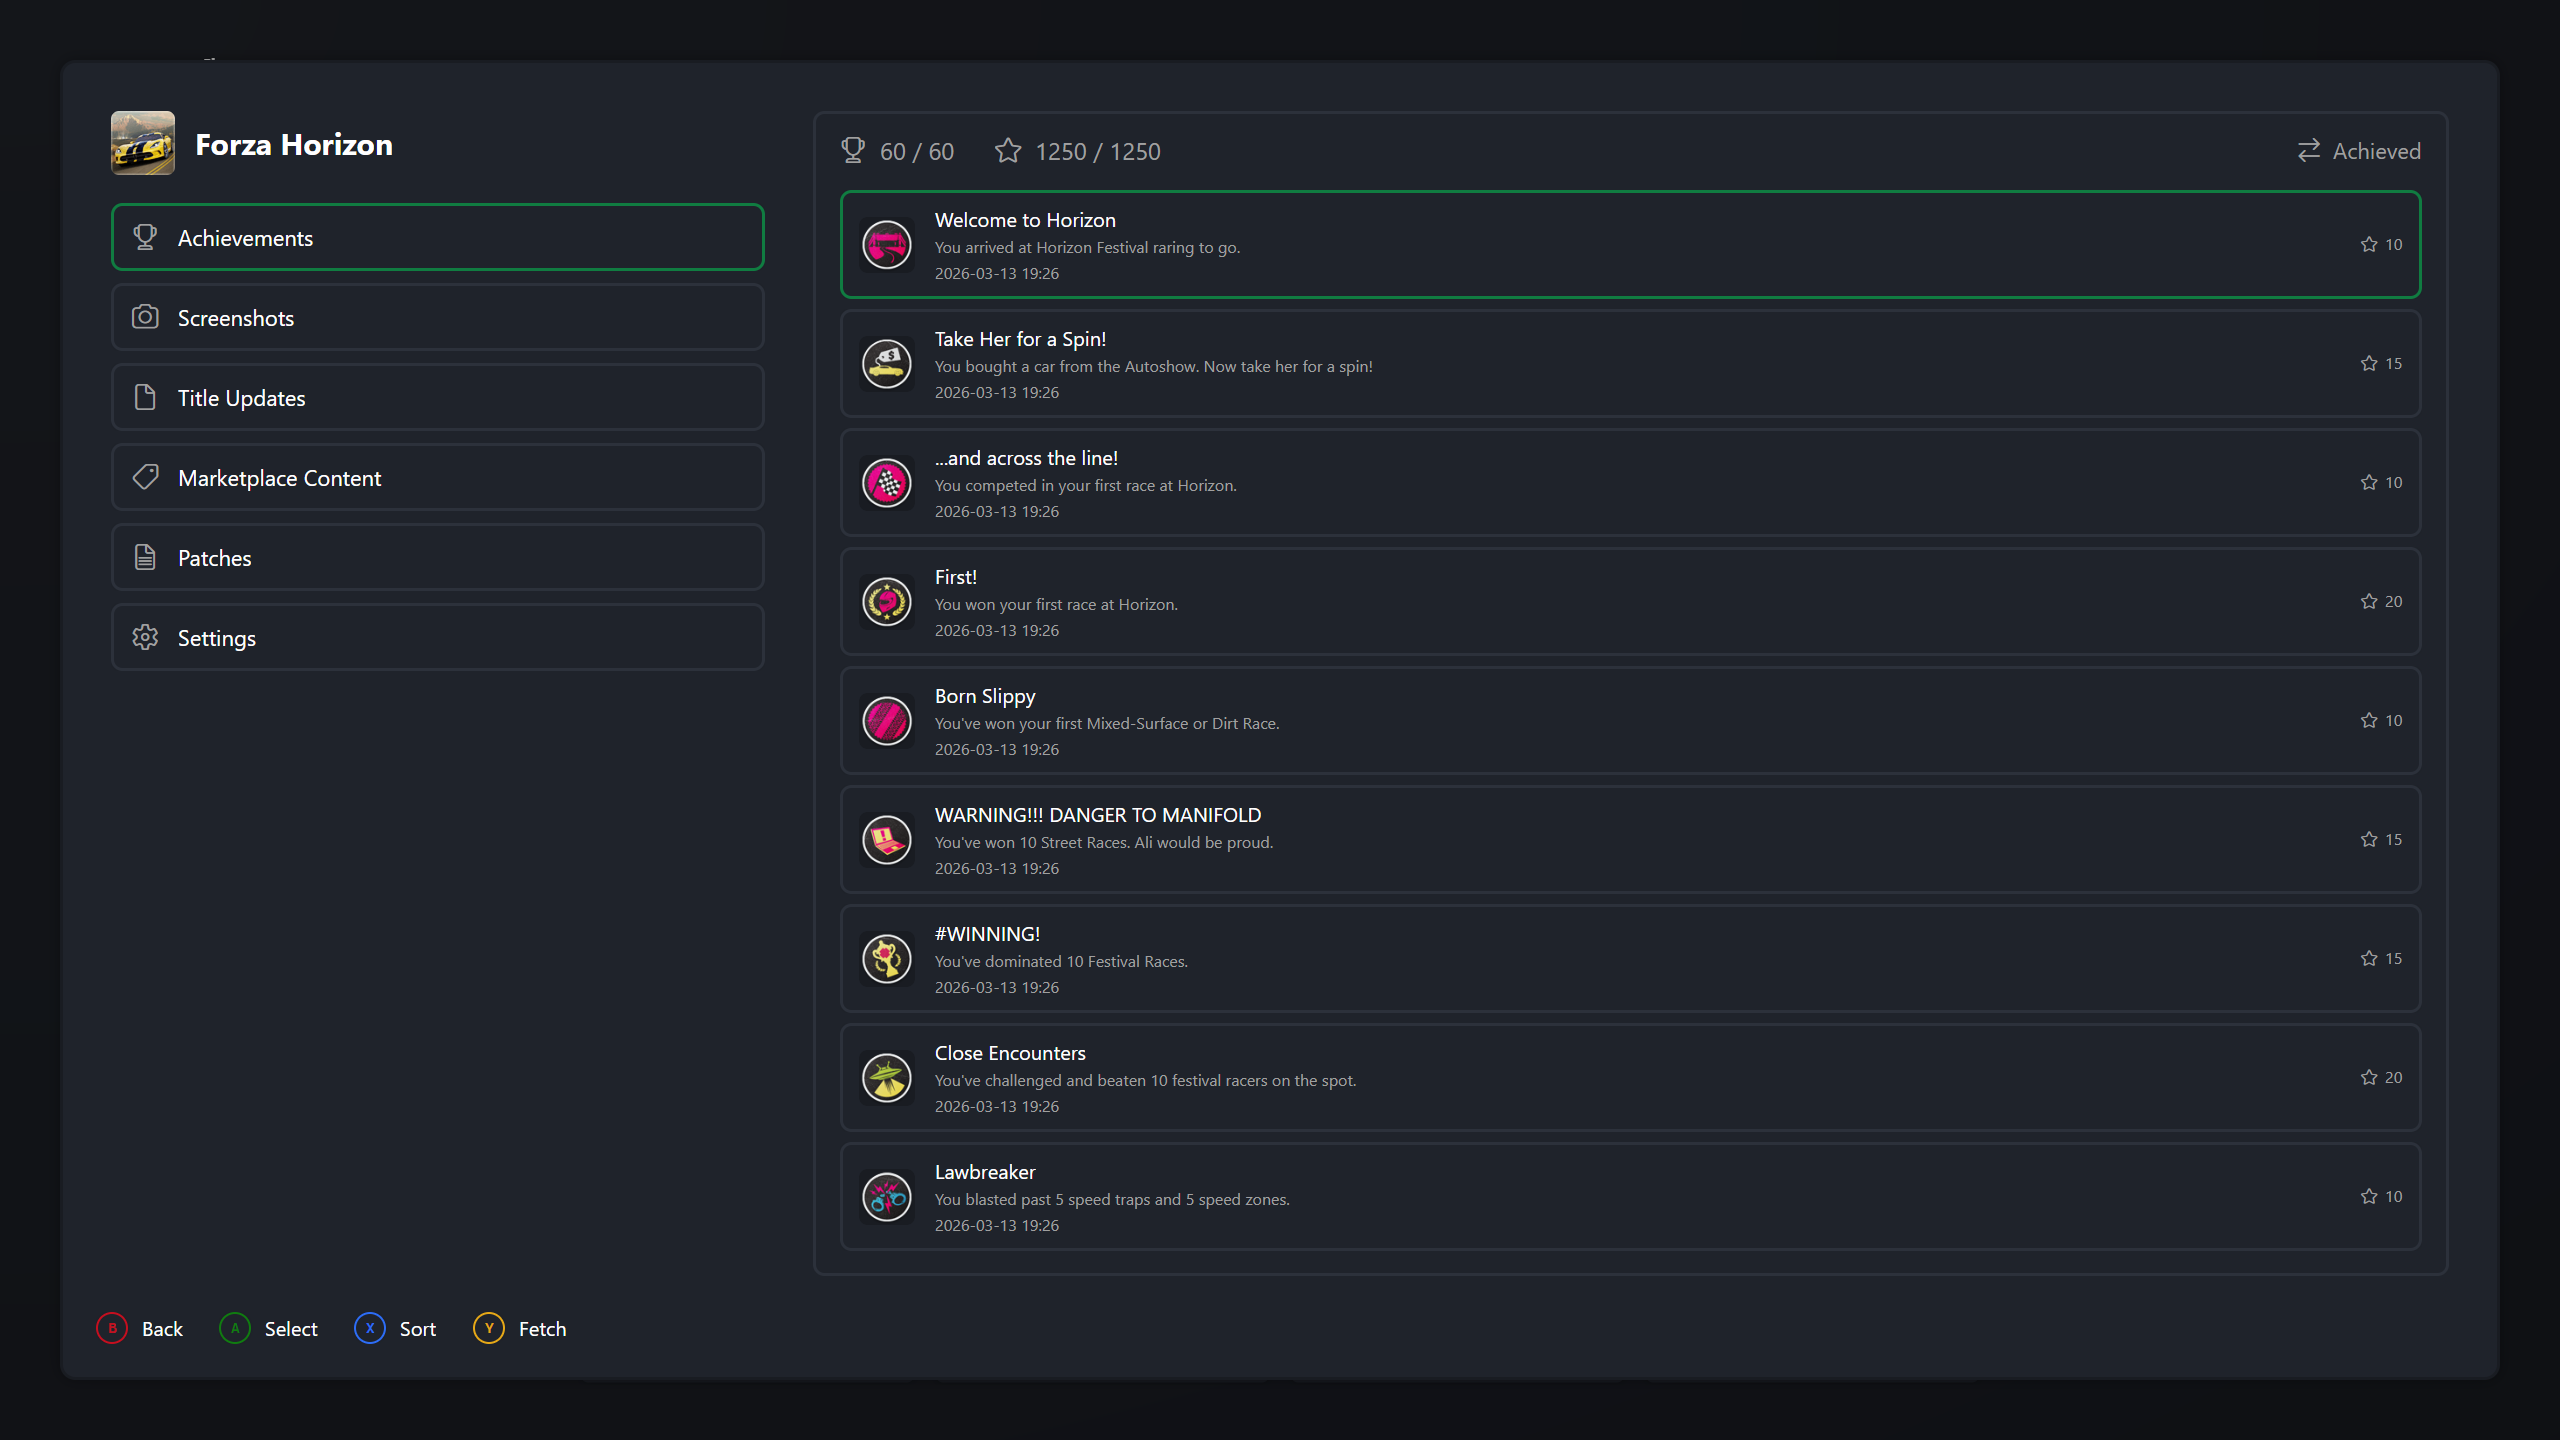Click the star icon next to 1250 / 1250
Viewport: 2560px width, 1440px height.
point(1008,150)
